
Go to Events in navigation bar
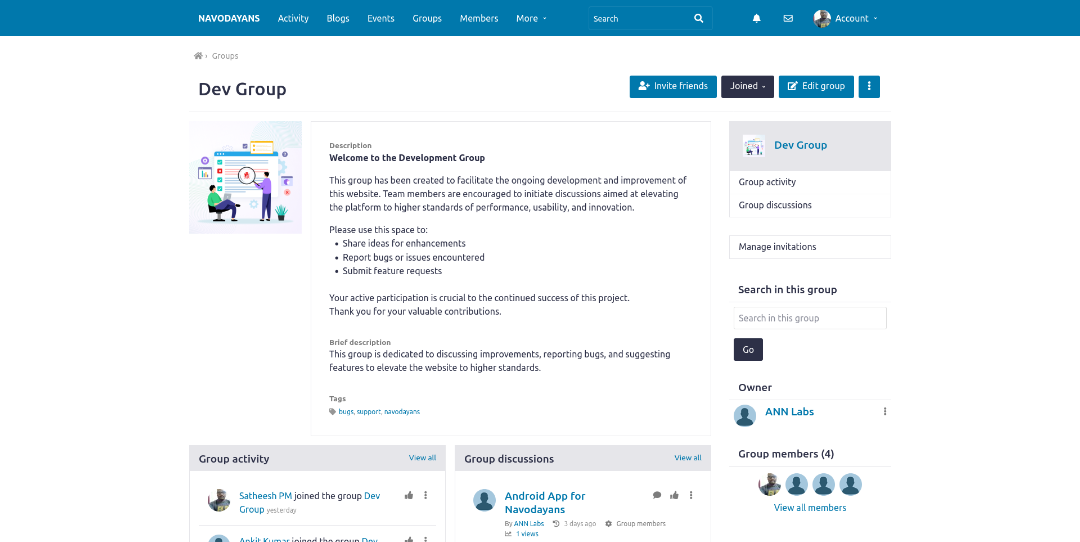[380, 18]
